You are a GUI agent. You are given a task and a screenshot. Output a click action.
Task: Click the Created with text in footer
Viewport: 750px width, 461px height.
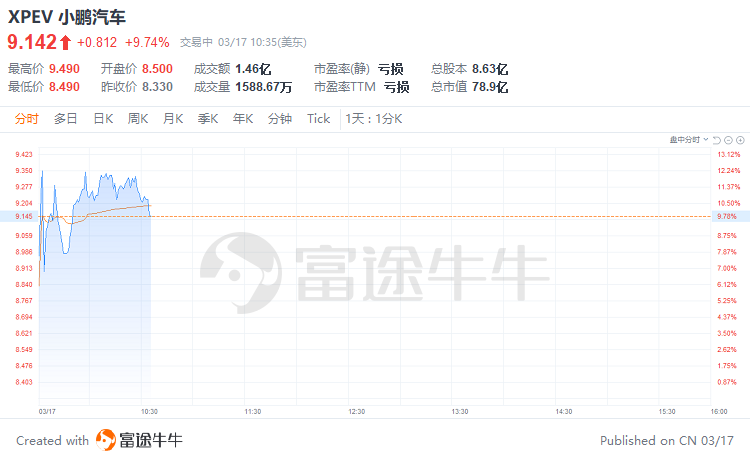coord(53,440)
